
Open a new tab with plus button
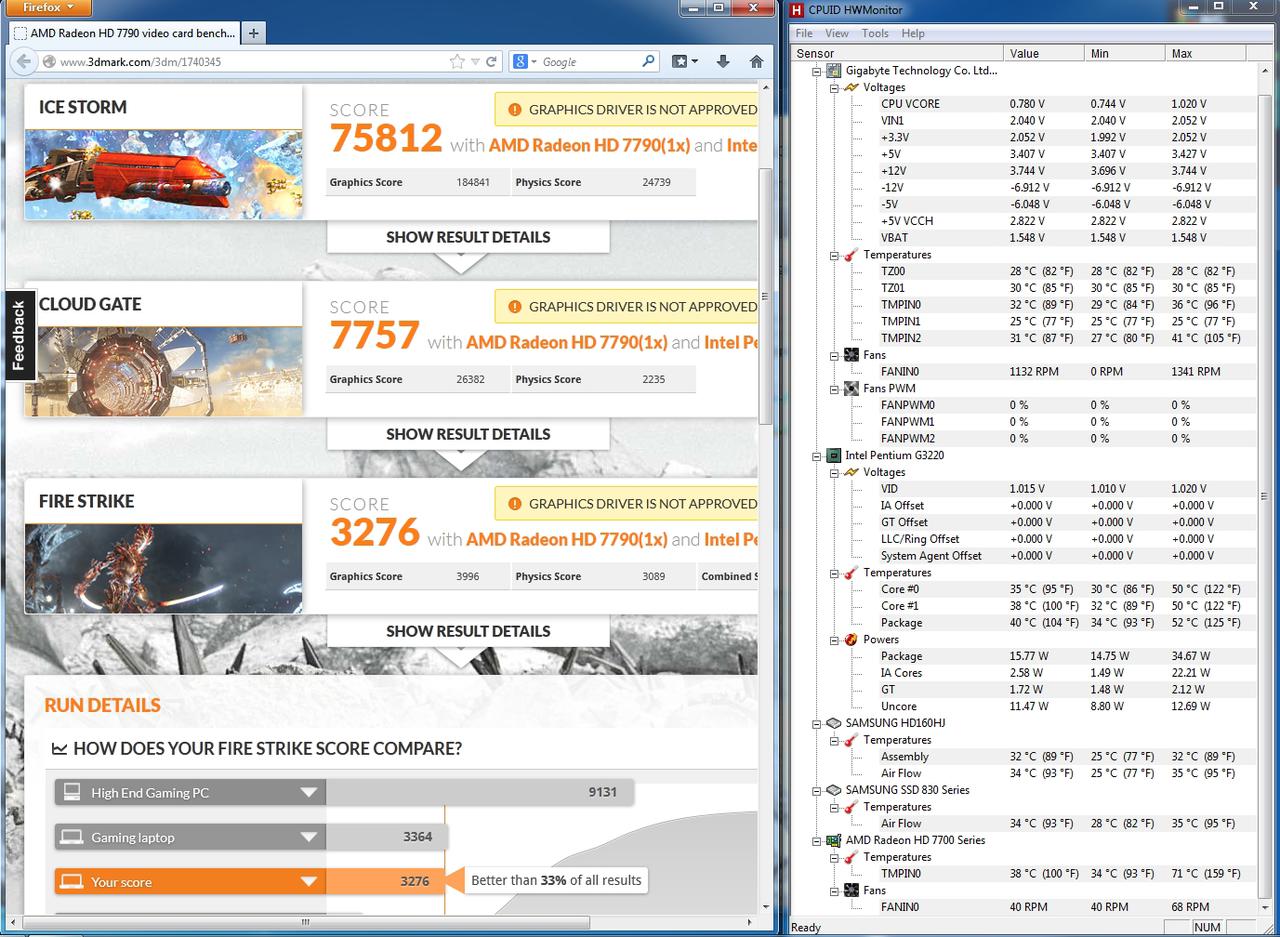pyautogui.click(x=253, y=33)
